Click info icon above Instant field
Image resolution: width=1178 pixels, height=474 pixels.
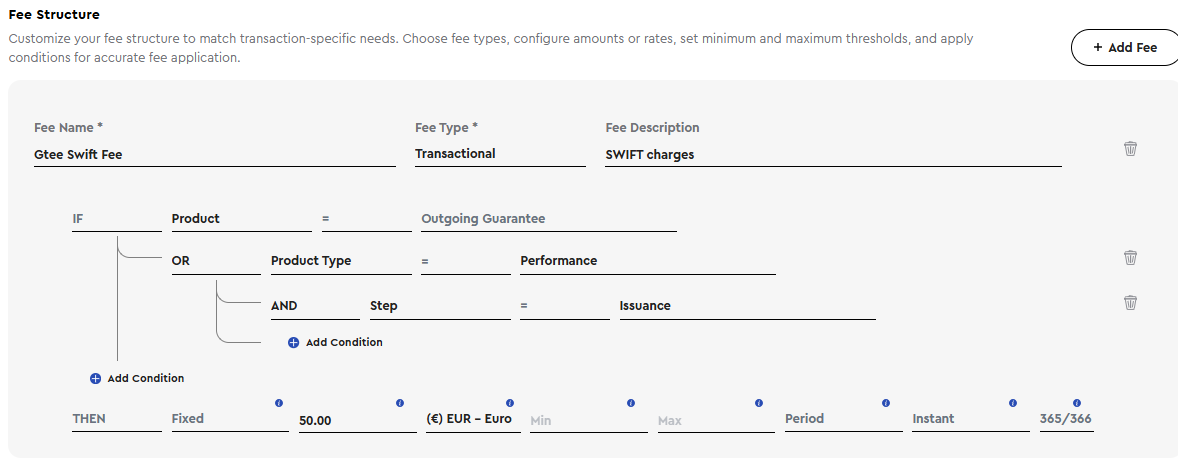pos(1013,403)
